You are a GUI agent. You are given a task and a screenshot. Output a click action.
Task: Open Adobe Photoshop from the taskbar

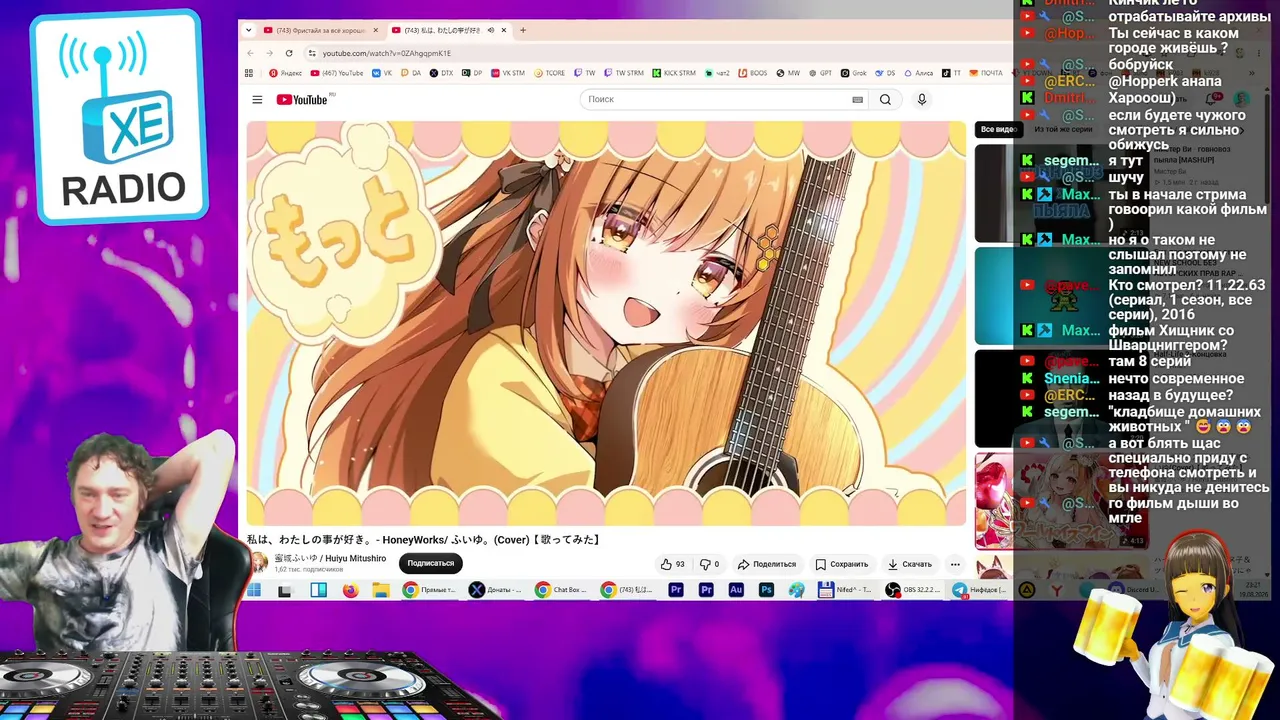[x=767, y=590]
